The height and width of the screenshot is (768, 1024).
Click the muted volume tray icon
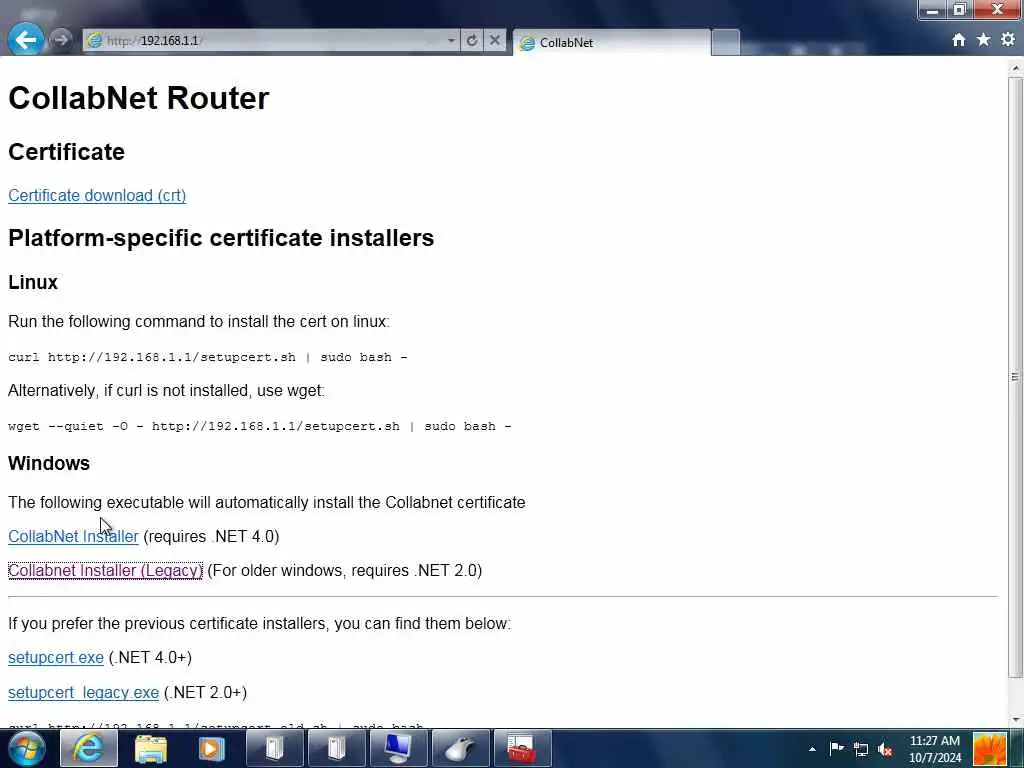point(885,750)
